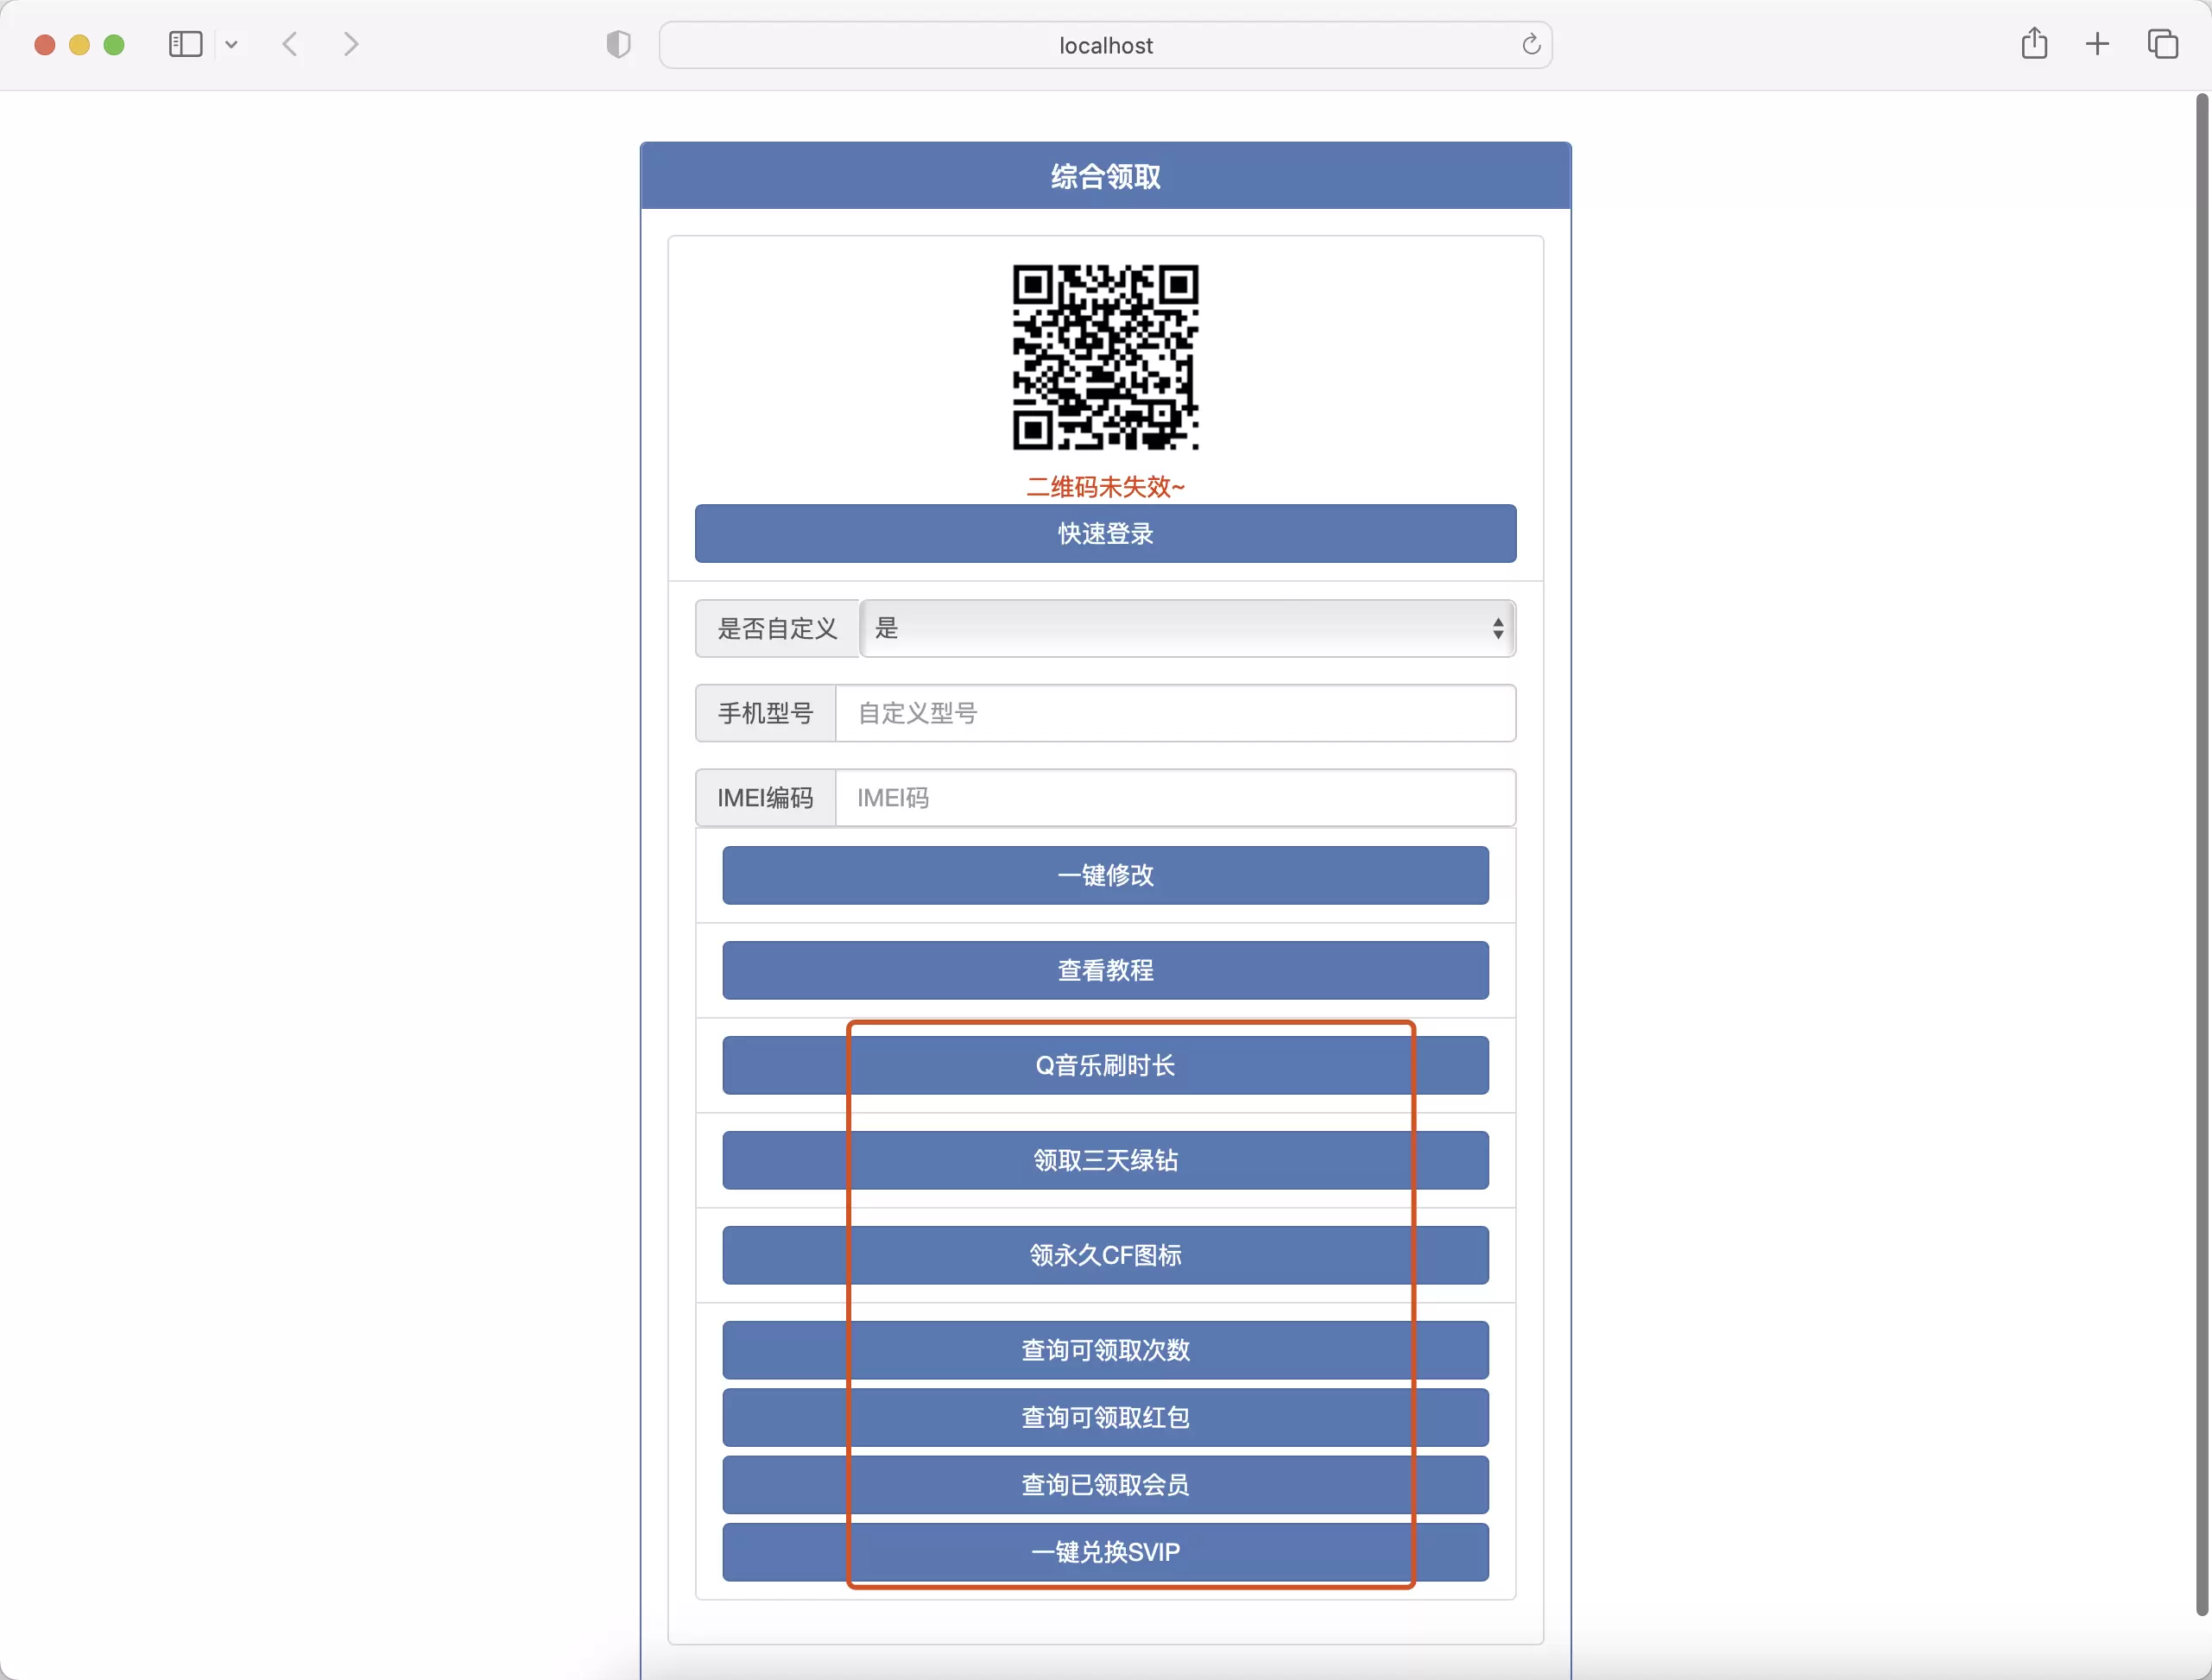Open a new tab with plus icon
This screenshot has height=1680, width=2212.
tap(2097, 44)
